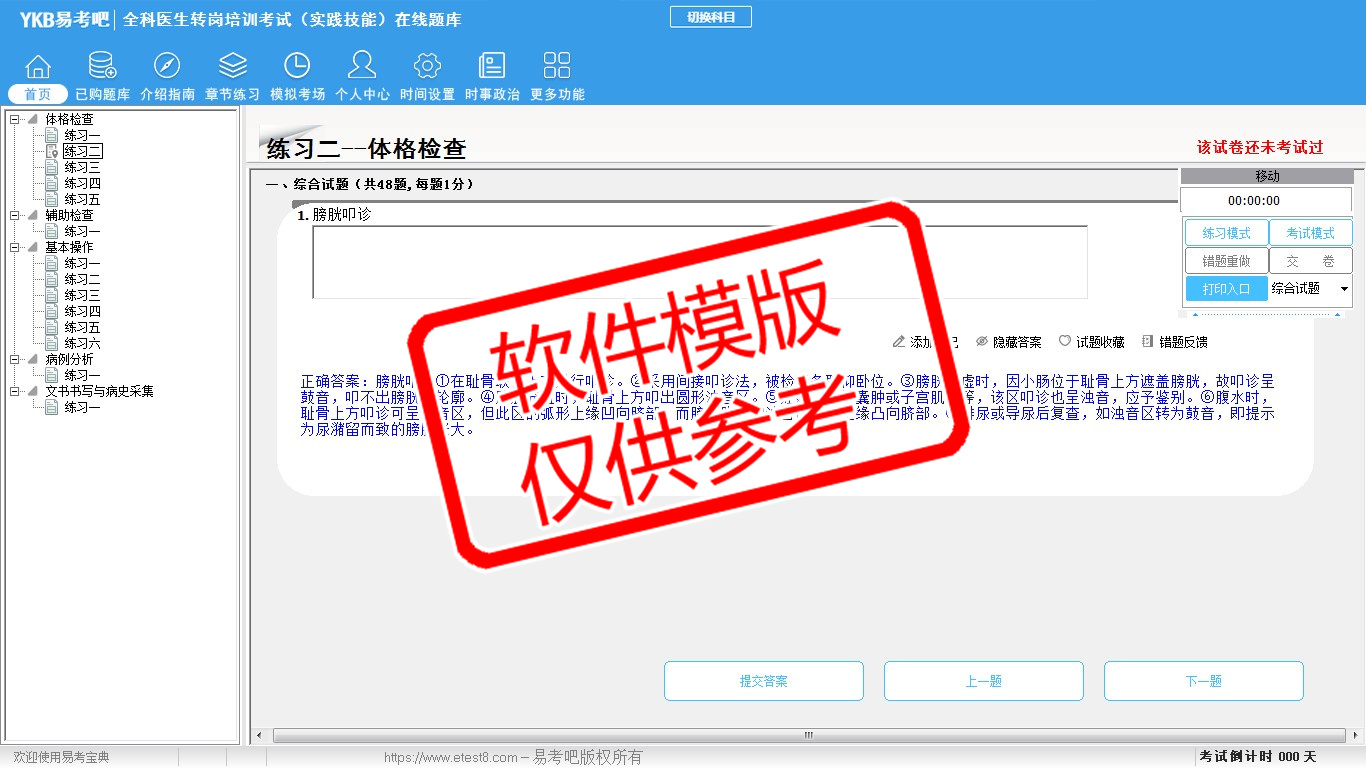The width and height of the screenshot is (1366, 768).
Task: Select 练习三 under 基本操作
Action: (x=82, y=295)
